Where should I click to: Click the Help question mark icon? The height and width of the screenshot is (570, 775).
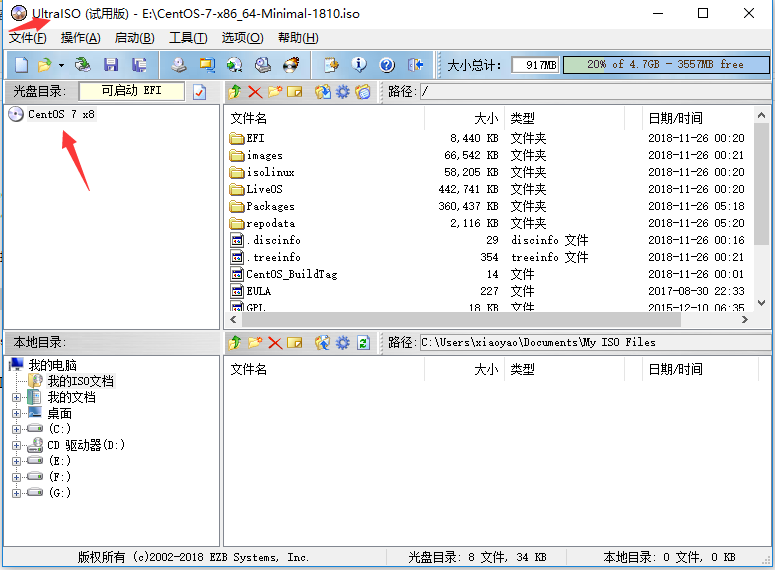coord(387,65)
